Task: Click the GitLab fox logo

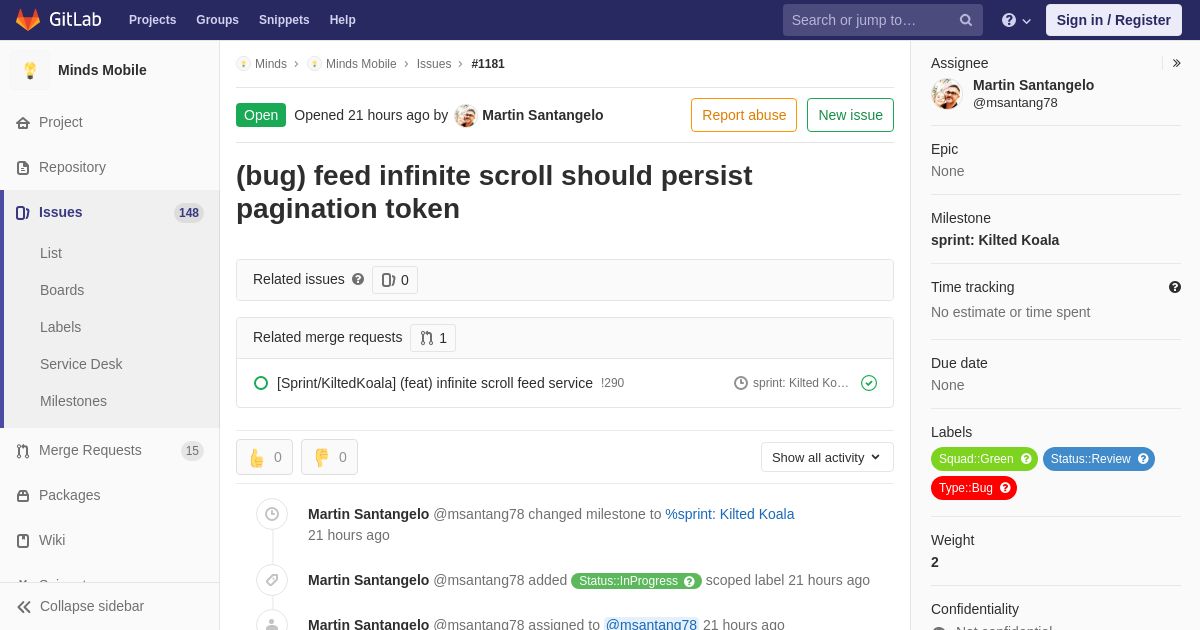Action: click(x=28, y=20)
